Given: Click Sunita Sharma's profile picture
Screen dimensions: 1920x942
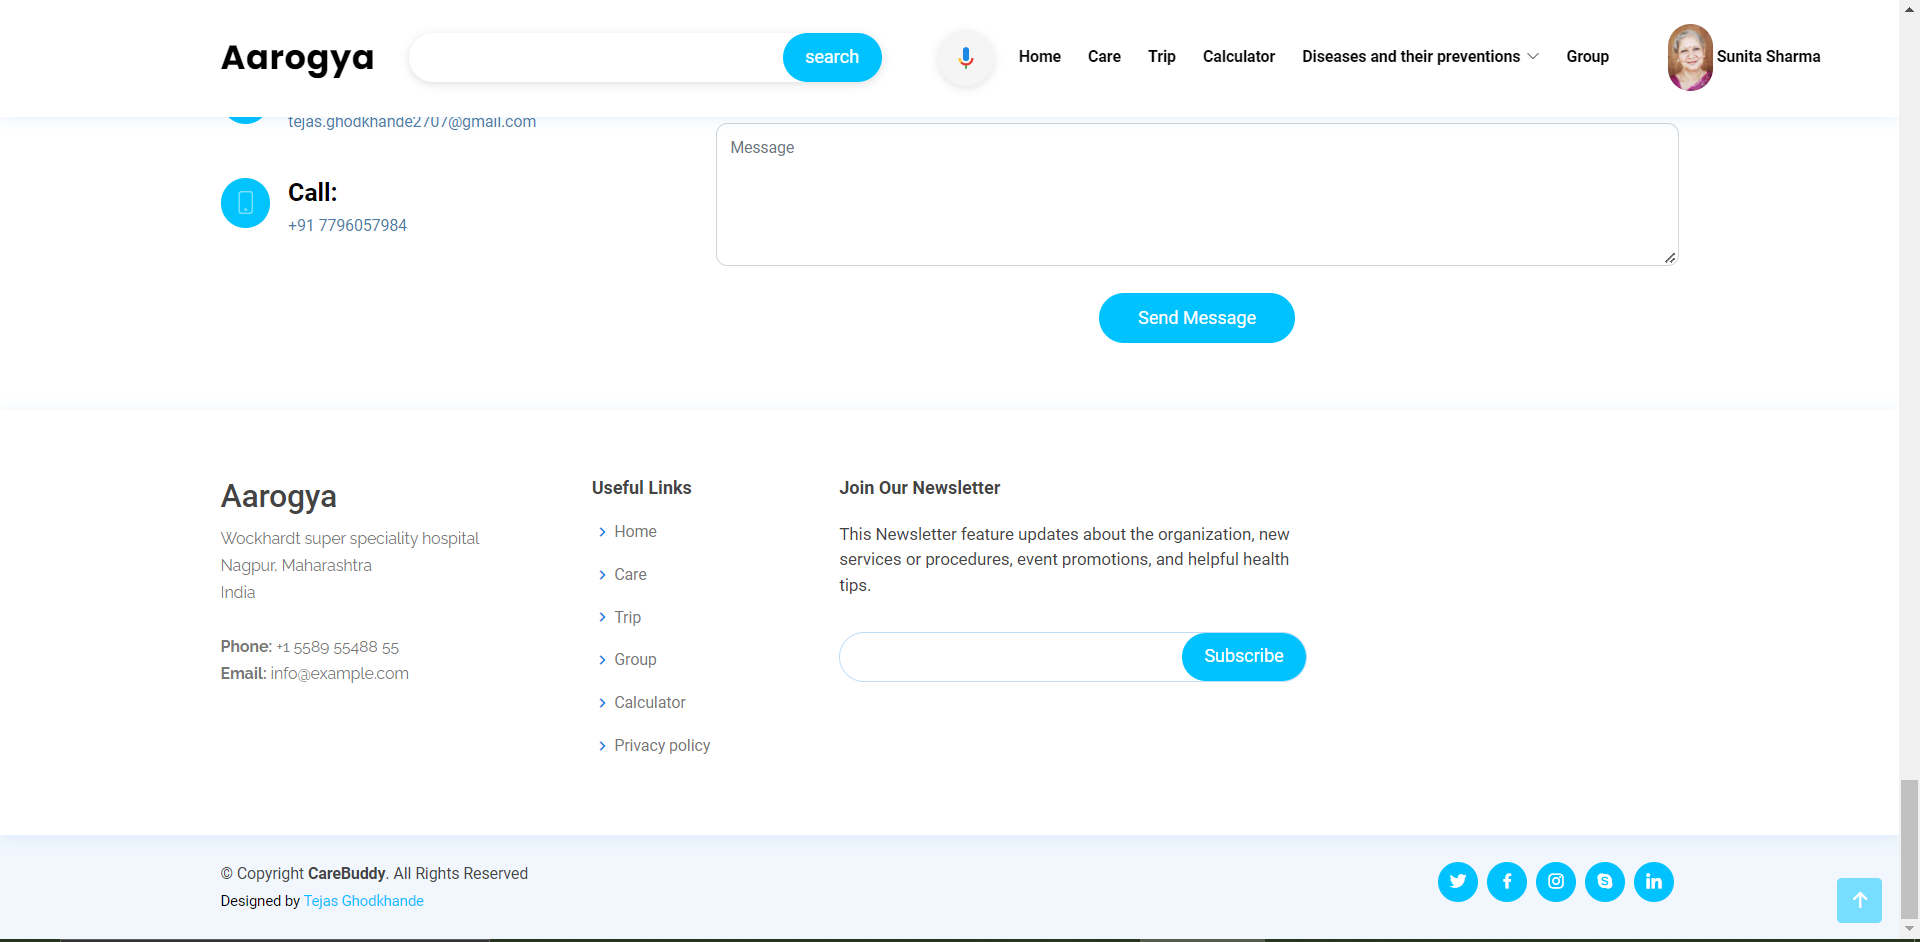Looking at the screenshot, I should [1690, 57].
